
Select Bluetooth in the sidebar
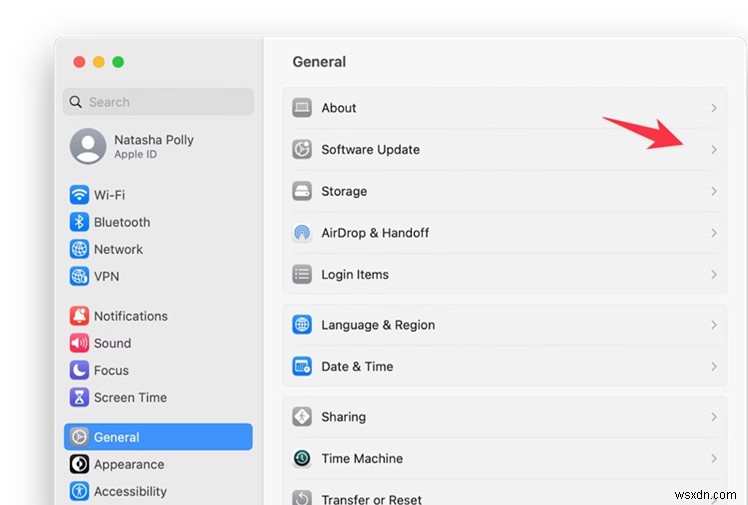coord(158,222)
